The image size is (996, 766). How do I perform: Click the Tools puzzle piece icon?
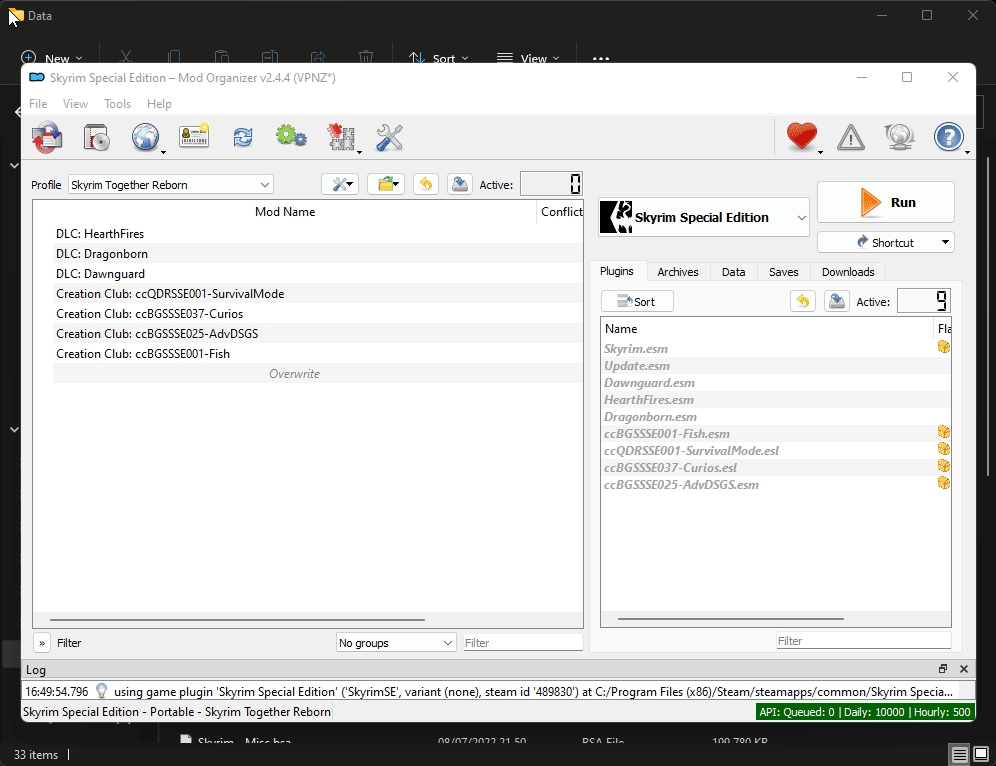341,137
